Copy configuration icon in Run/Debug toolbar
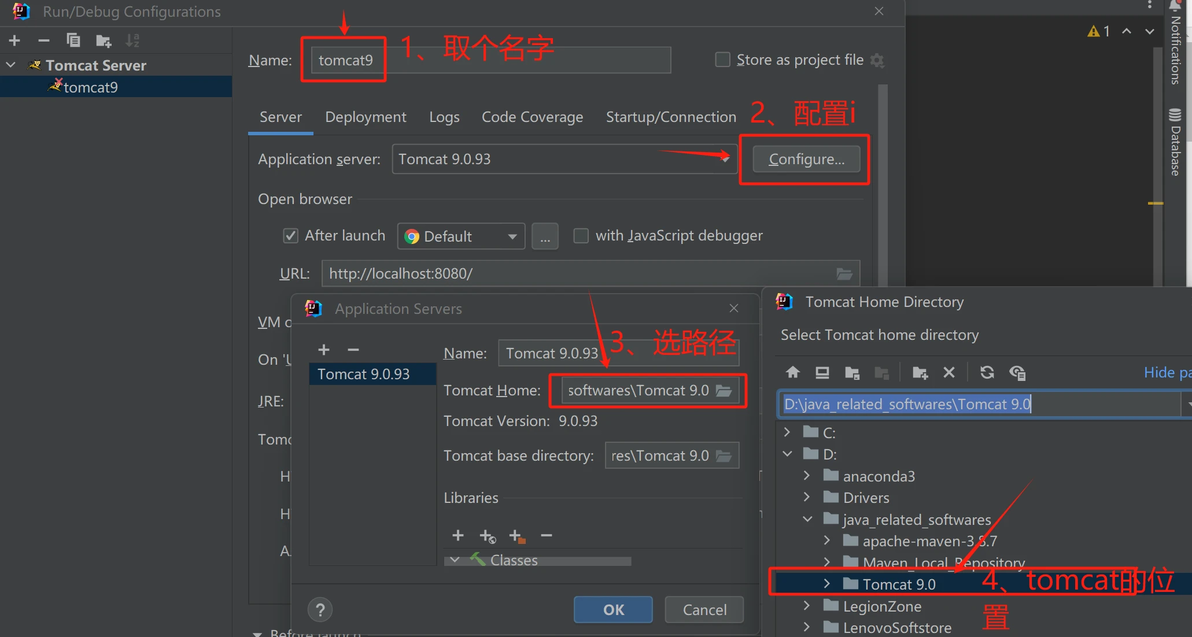Image resolution: width=1192 pixels, height=637 pixels. click(73, 40)
